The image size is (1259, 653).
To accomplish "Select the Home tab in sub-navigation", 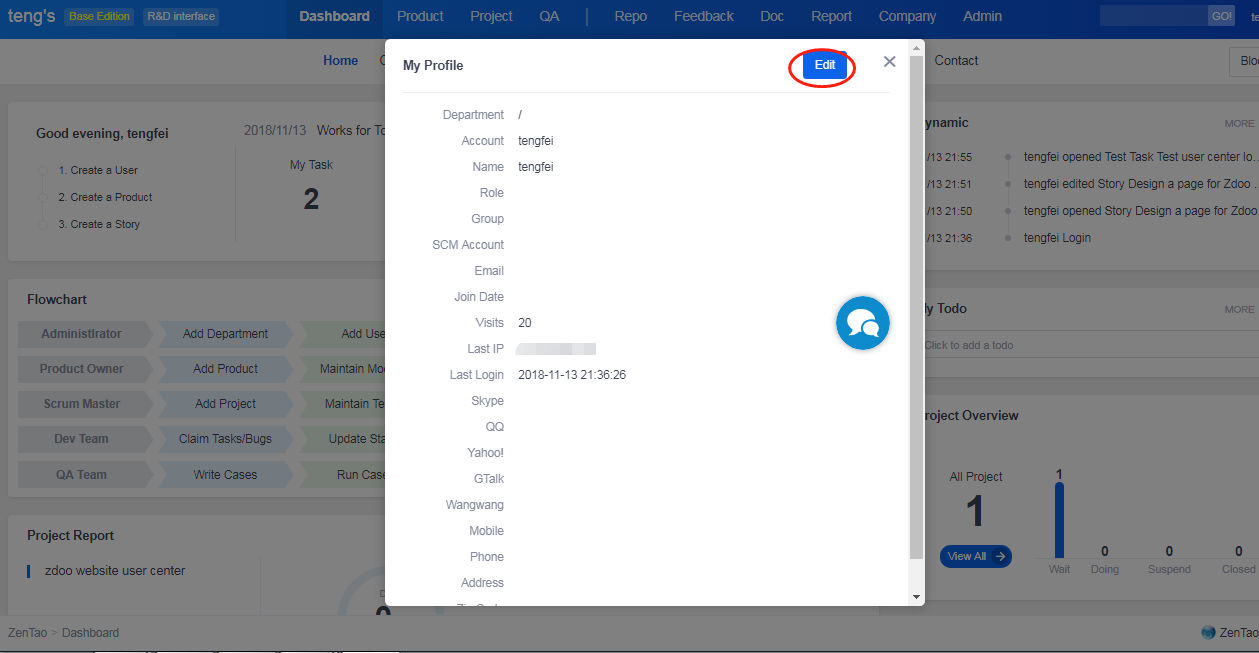I will tap(340, 61).
